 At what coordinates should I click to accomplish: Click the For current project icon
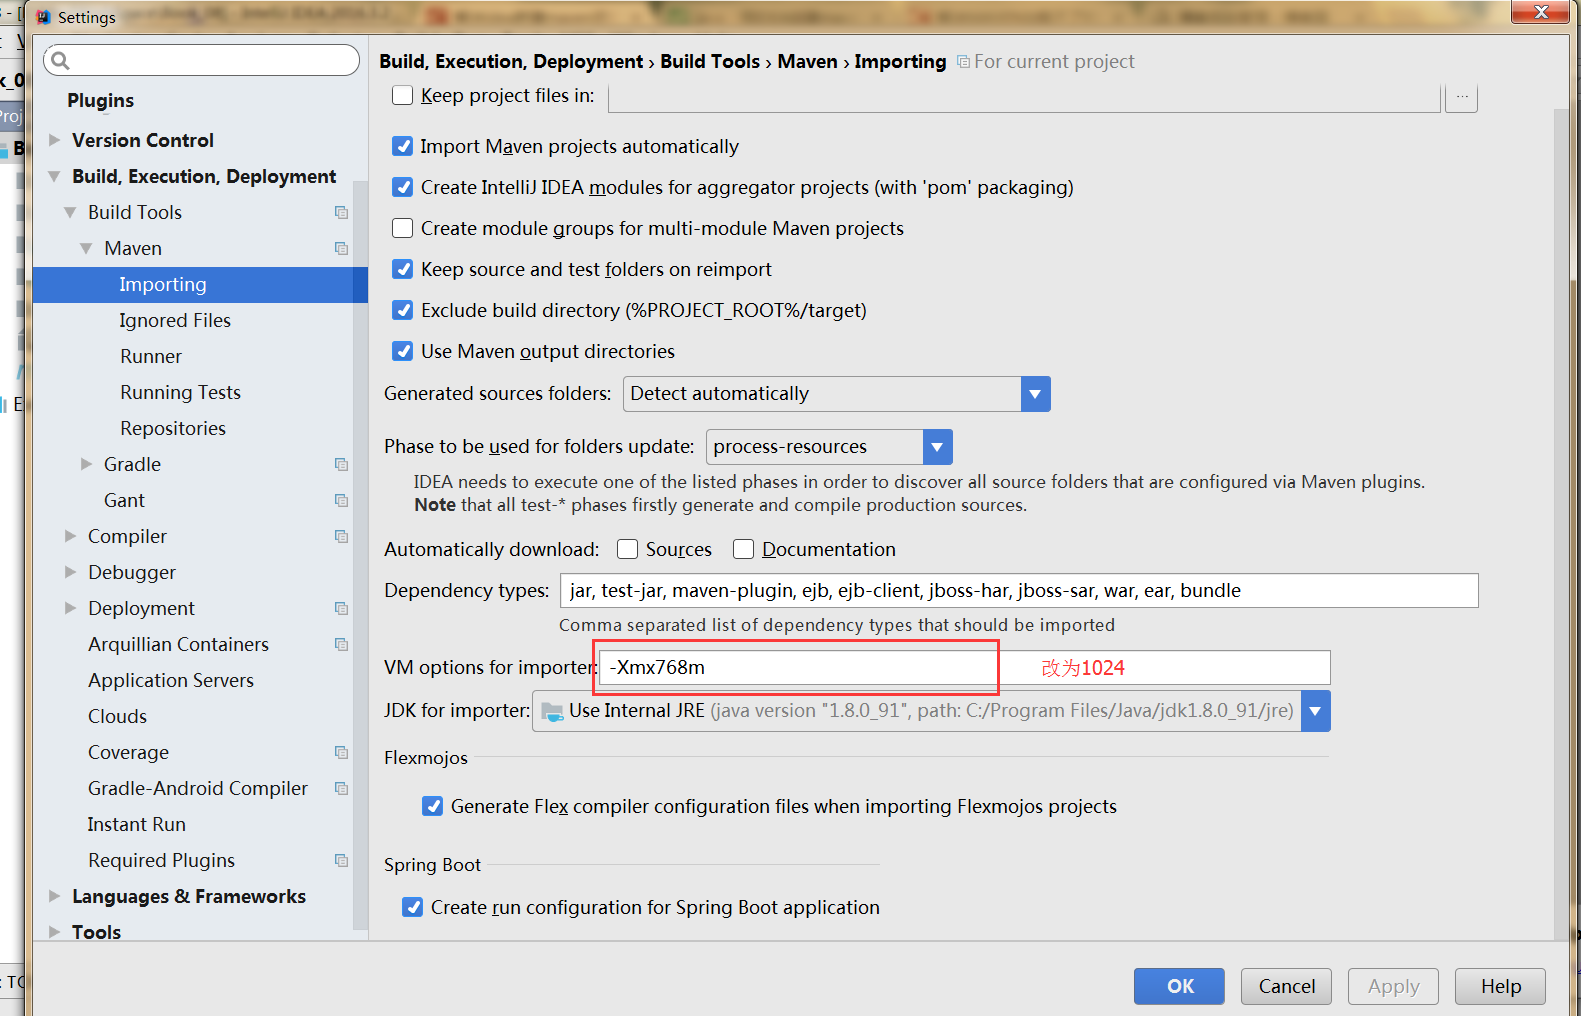tap(963, 62)
